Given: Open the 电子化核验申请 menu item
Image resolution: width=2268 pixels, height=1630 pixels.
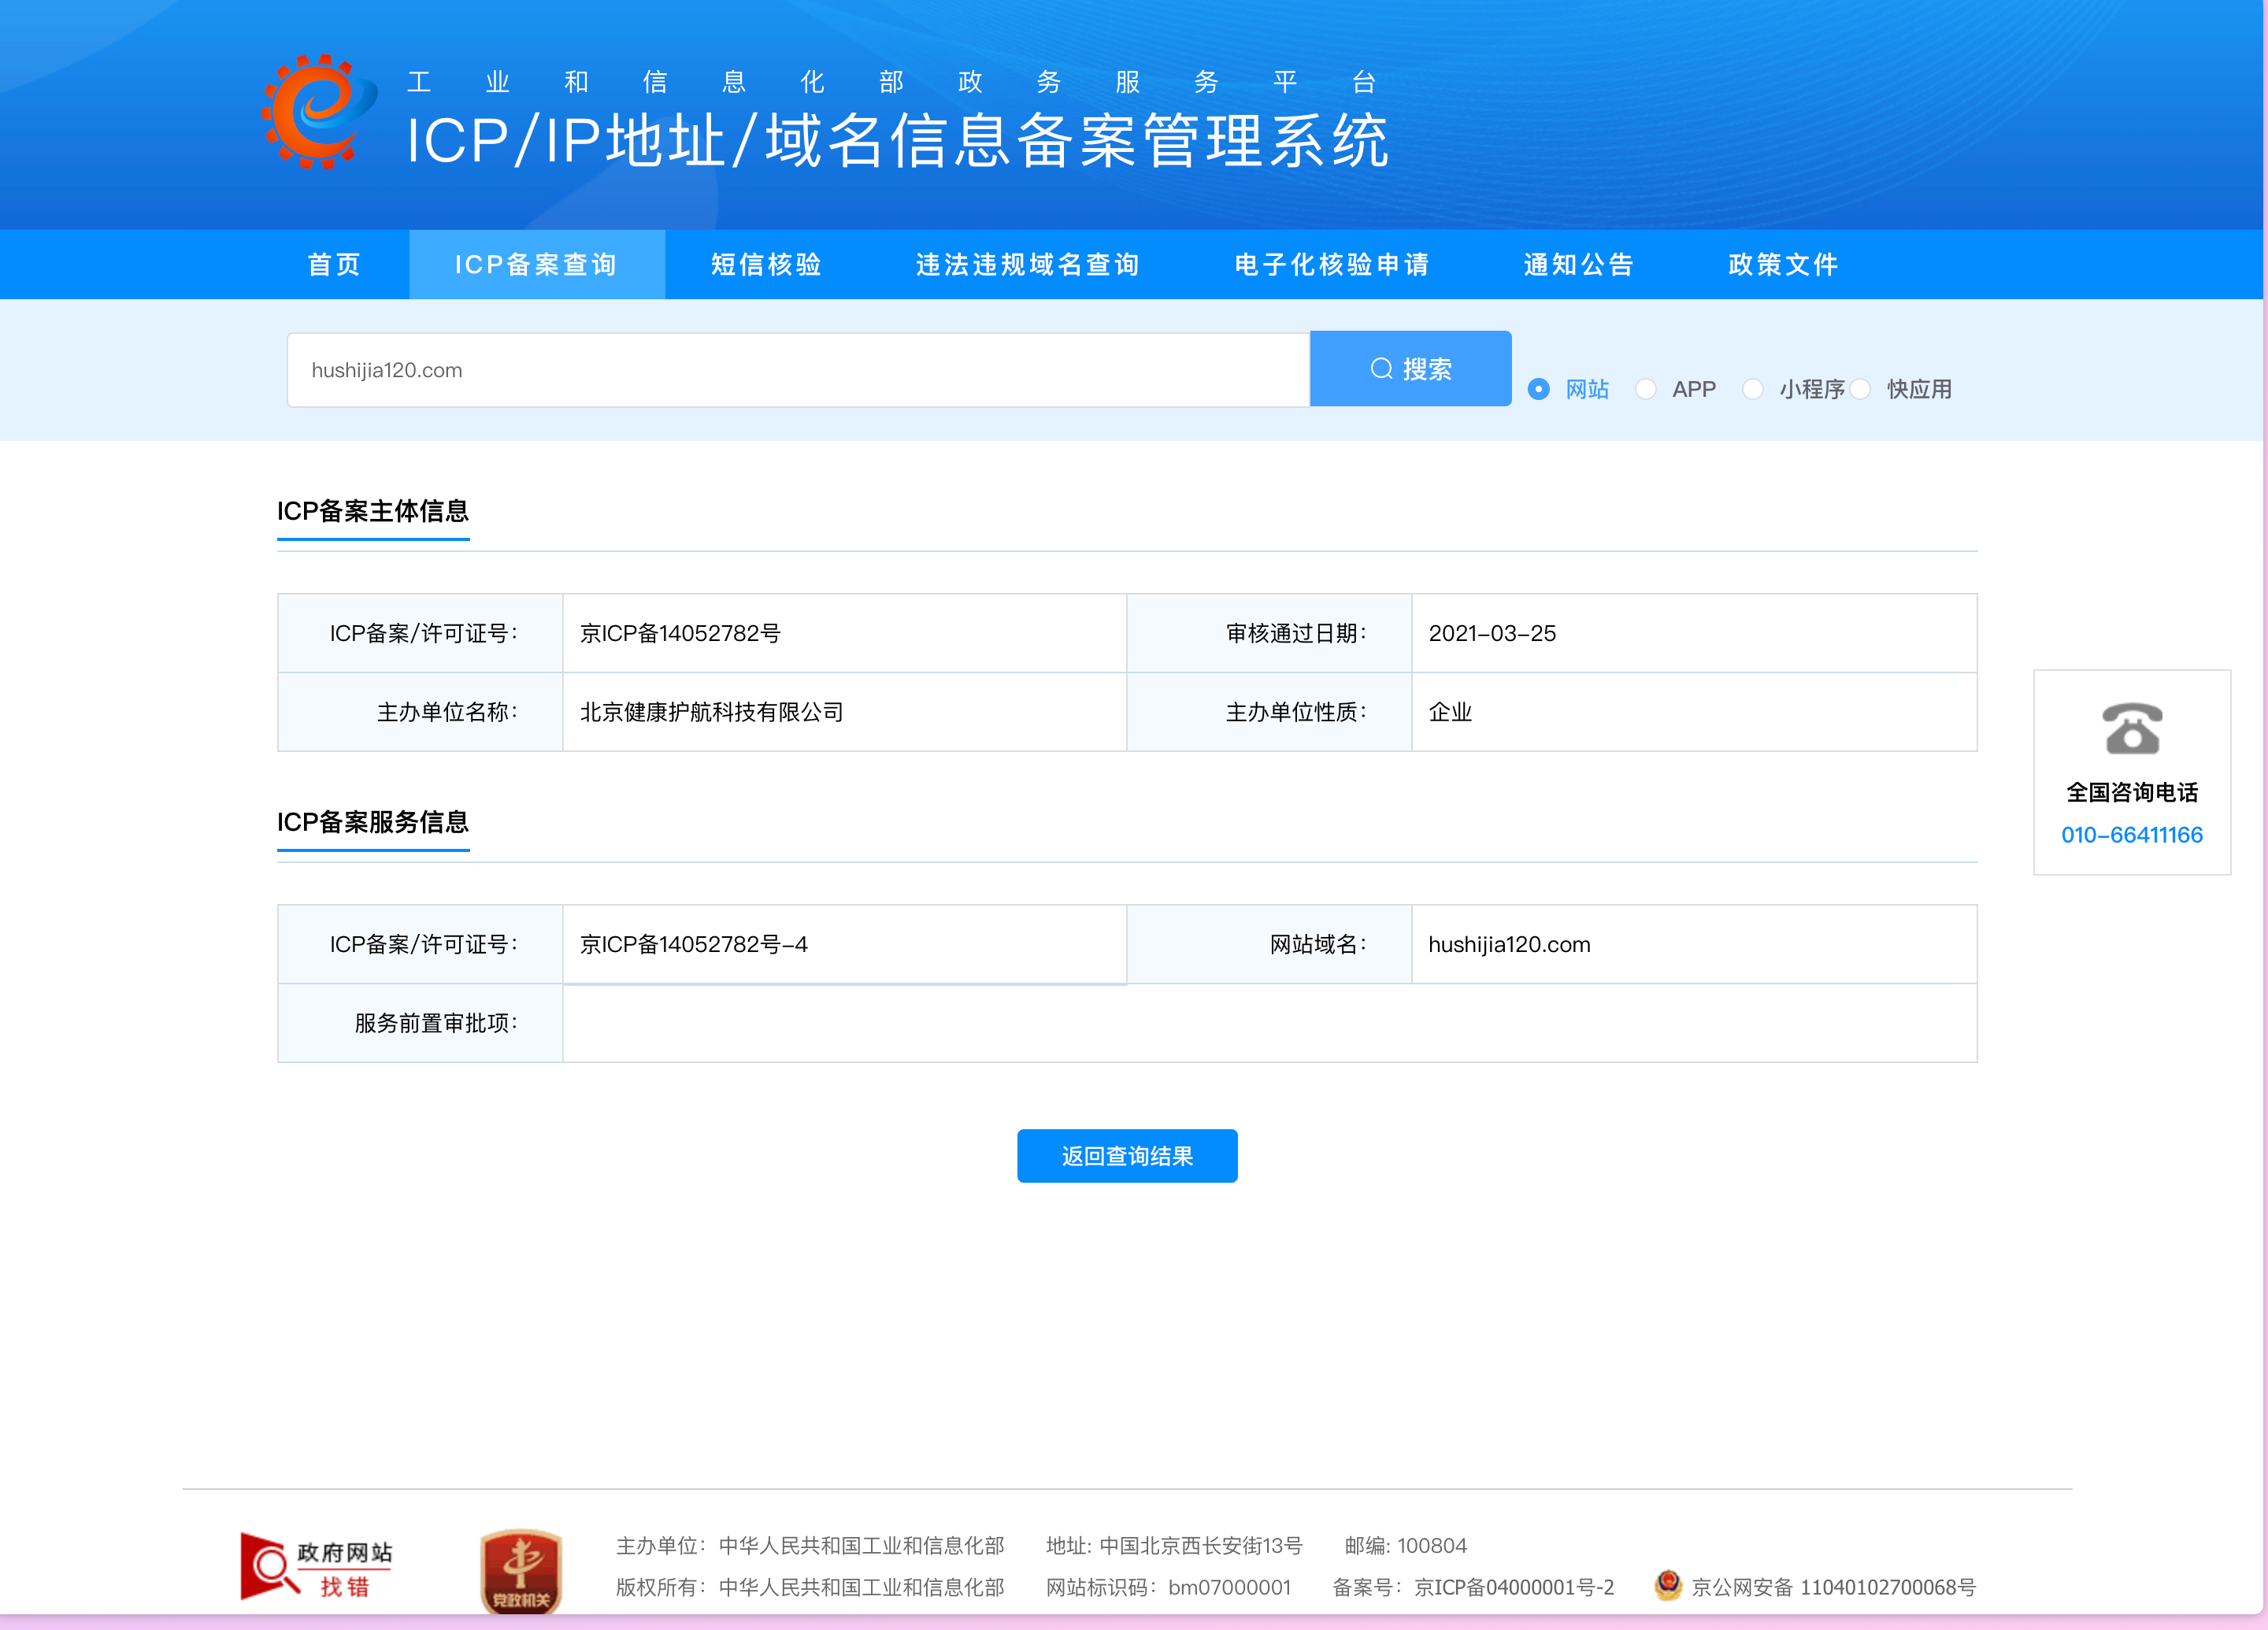Looking at the screenshot, I should coord(1331,265).
